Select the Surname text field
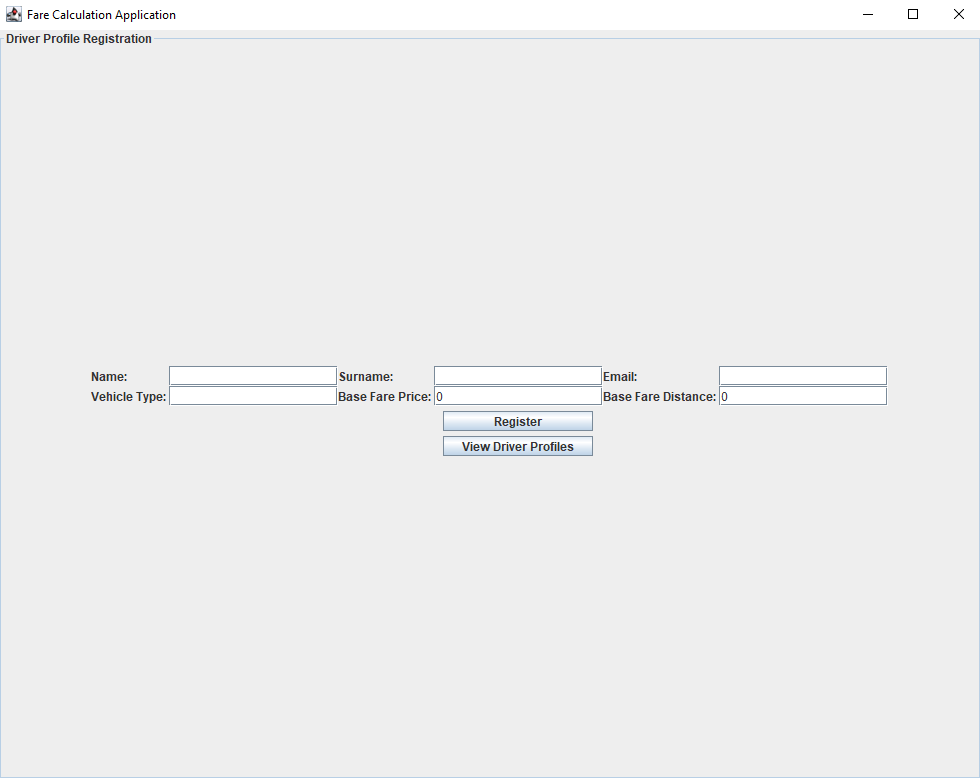980x778 pixels. [517, 375]
